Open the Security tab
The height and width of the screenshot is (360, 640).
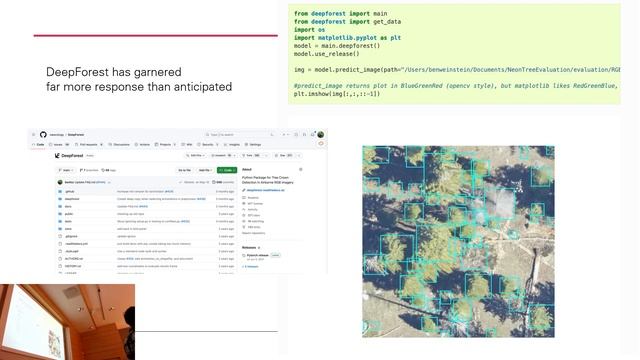pyautogui.click(x=208, y=144)
